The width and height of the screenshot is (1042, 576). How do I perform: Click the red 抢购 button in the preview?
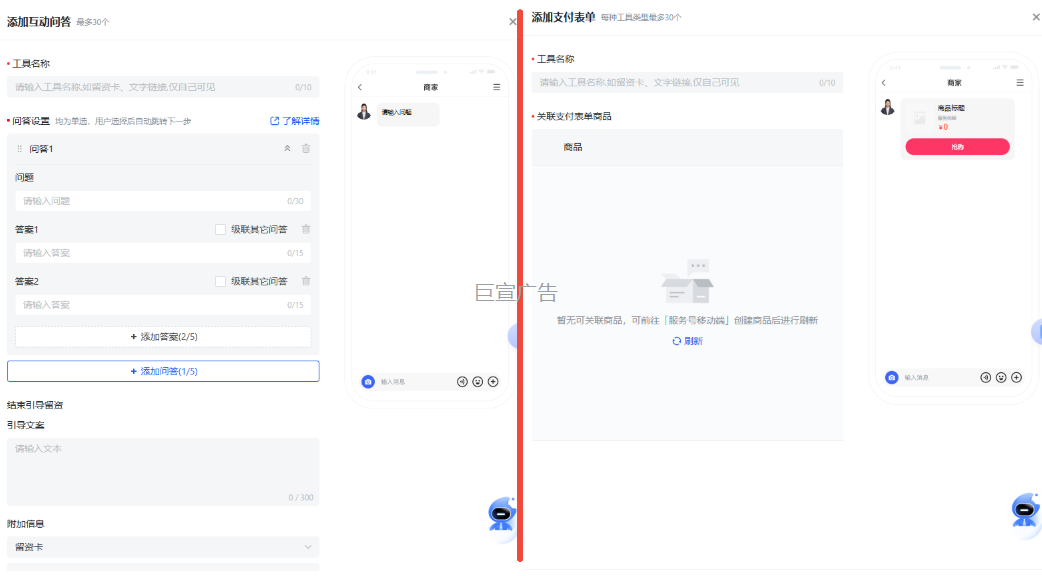[956, 146]
